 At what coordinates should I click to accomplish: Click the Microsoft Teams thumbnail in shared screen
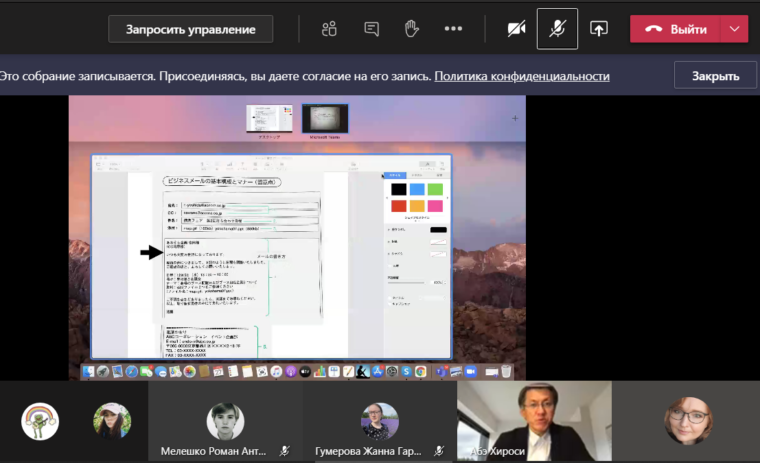click(x=325, y=118)
